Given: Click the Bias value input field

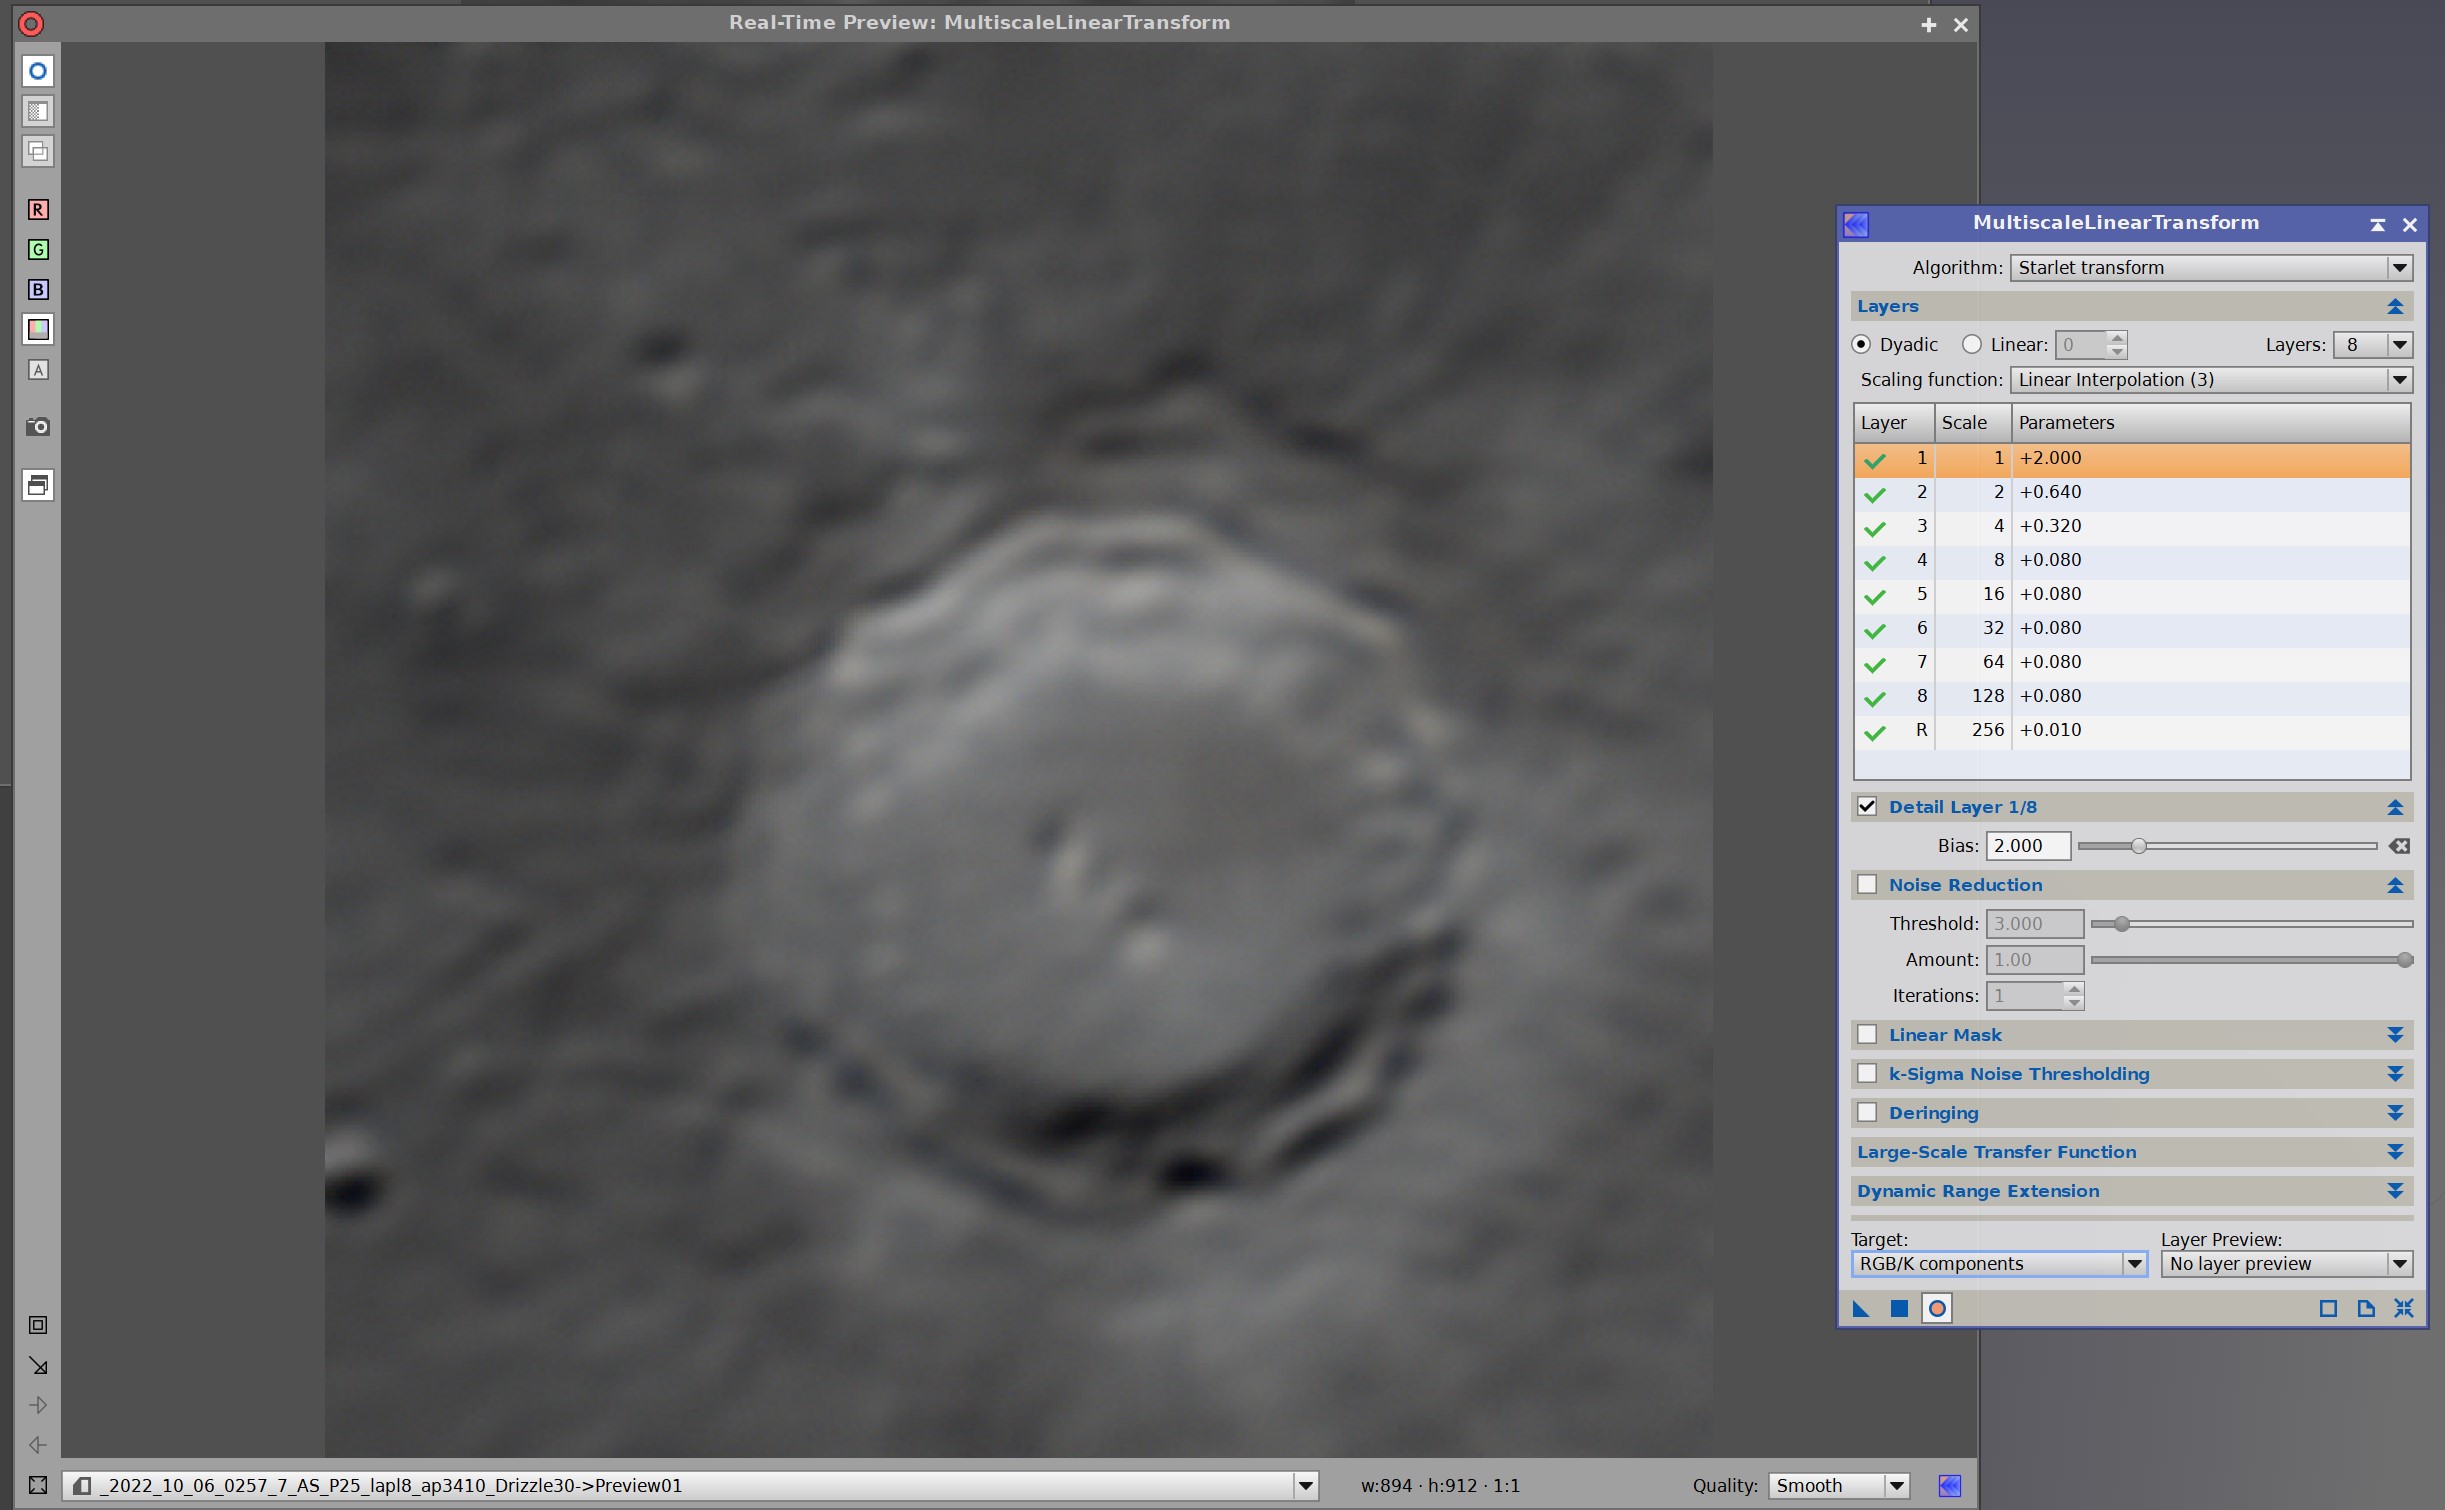Looking at the screenshot, I should [x=2027, y=847].
